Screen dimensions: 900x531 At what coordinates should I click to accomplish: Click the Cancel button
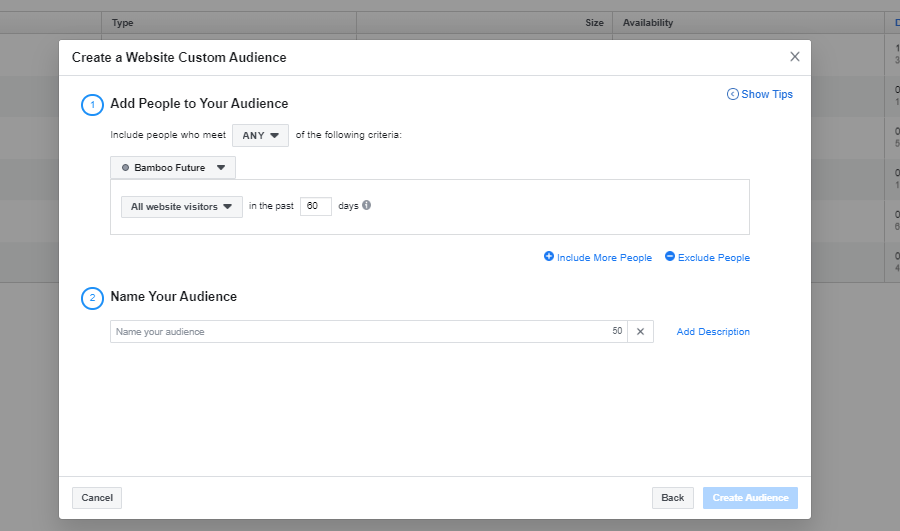[97, 498]
